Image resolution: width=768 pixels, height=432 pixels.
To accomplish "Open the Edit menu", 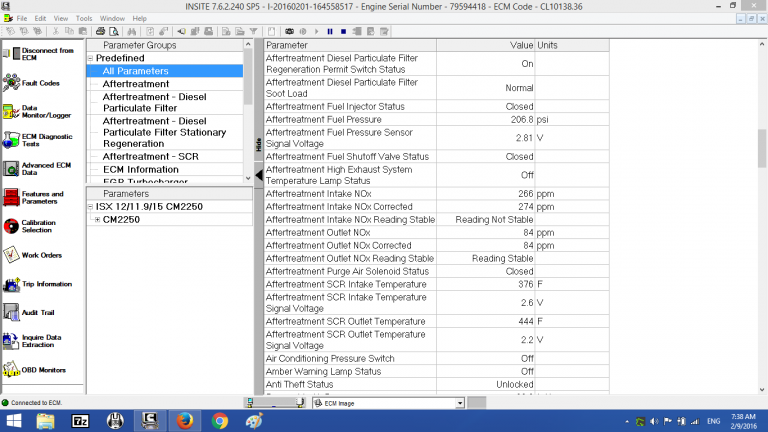I will tap(40, 19).
